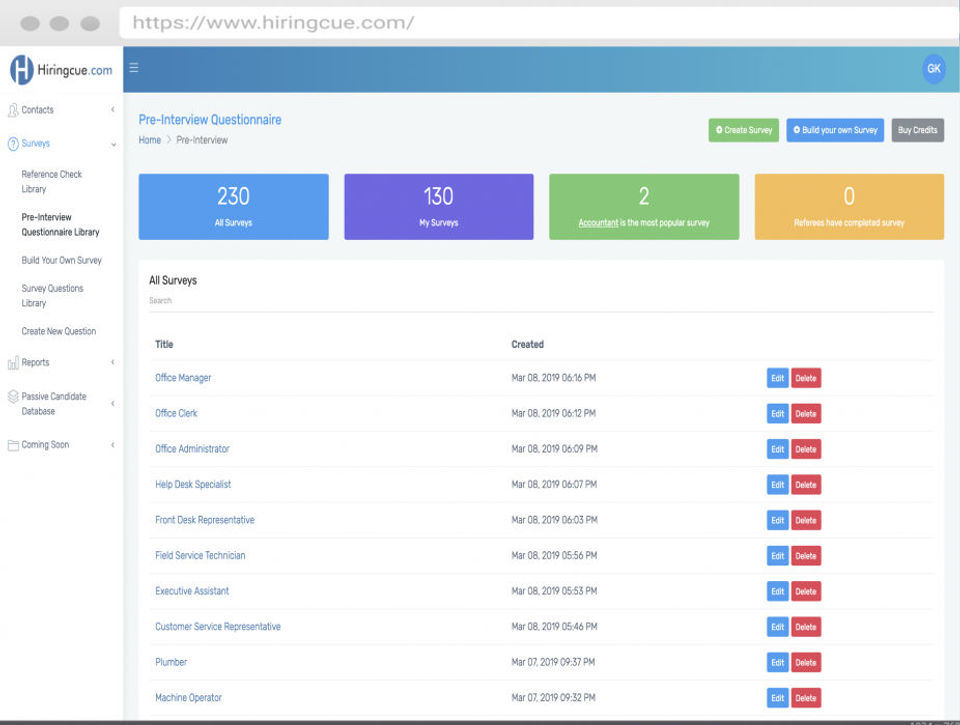Click the 230 All Surveys card
960x725 pixels.
[233, 206]
